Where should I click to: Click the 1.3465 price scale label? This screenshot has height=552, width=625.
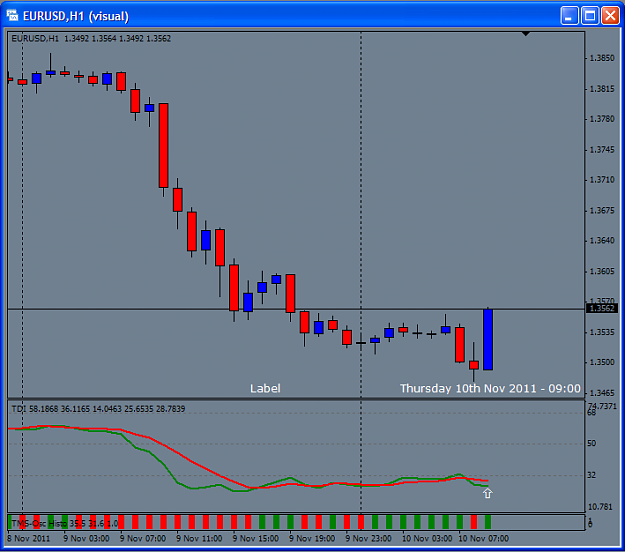click(602, 393)
